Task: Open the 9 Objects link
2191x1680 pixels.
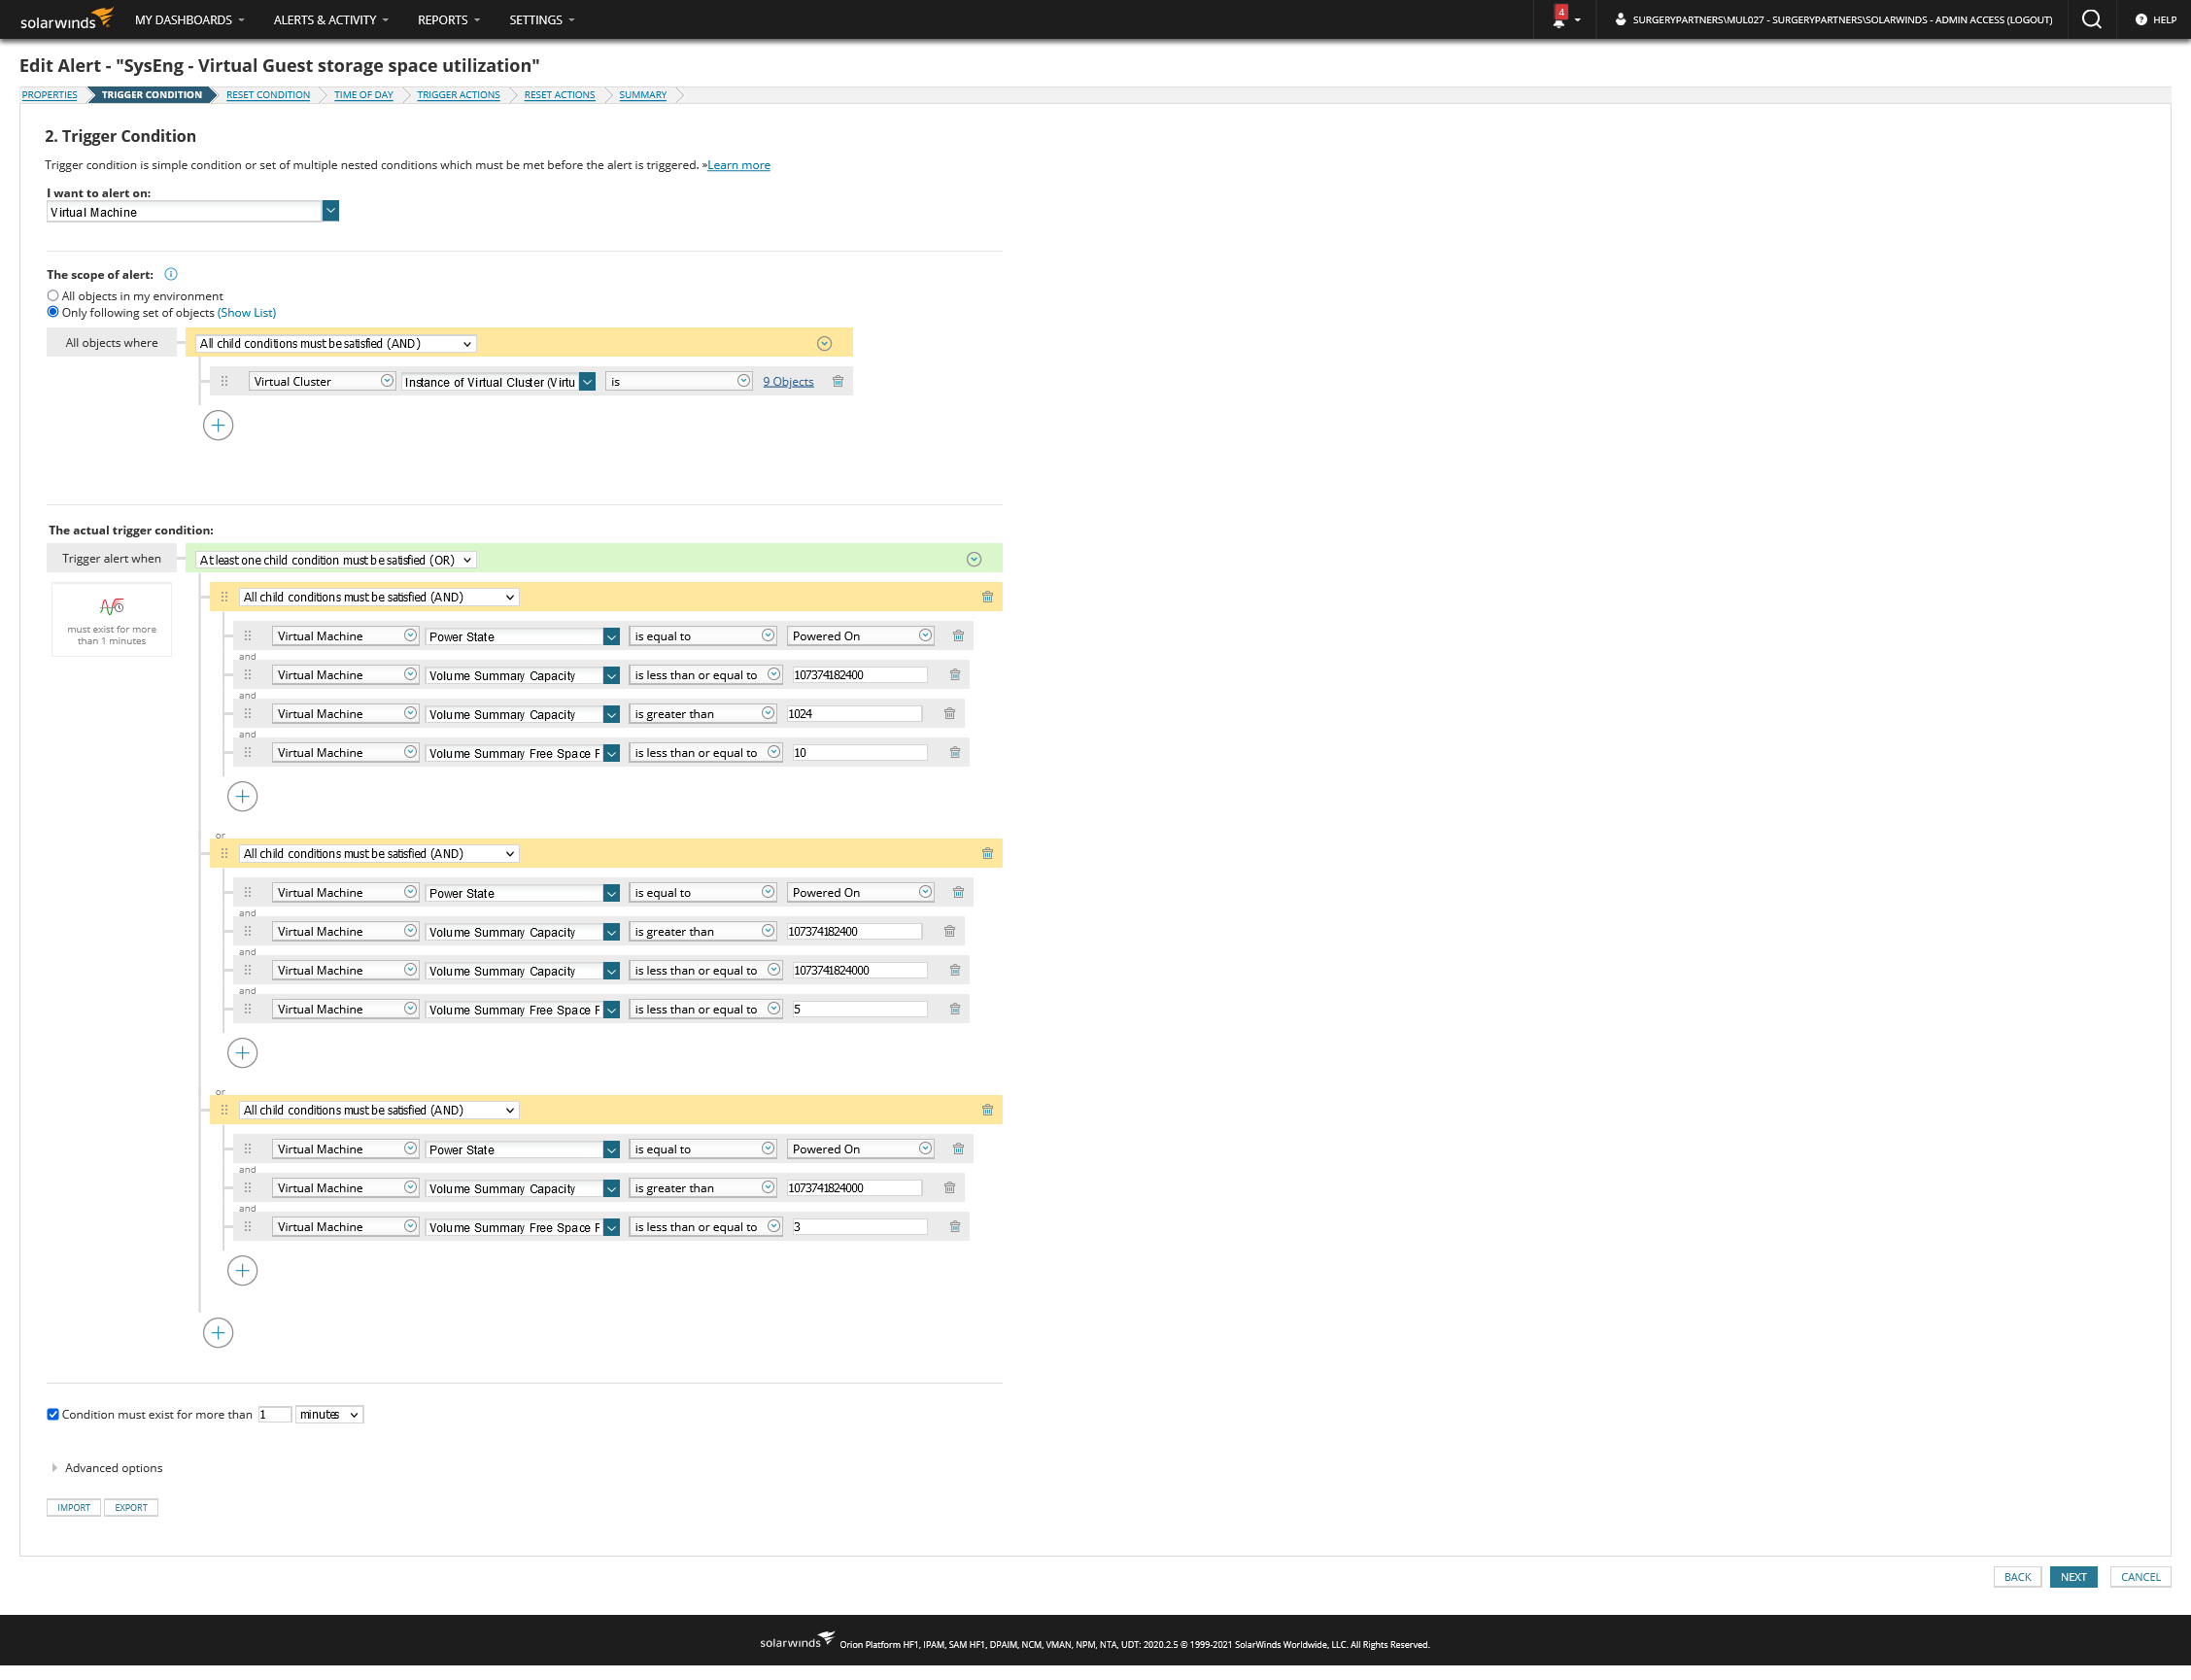Action: (x=788, y=382)
